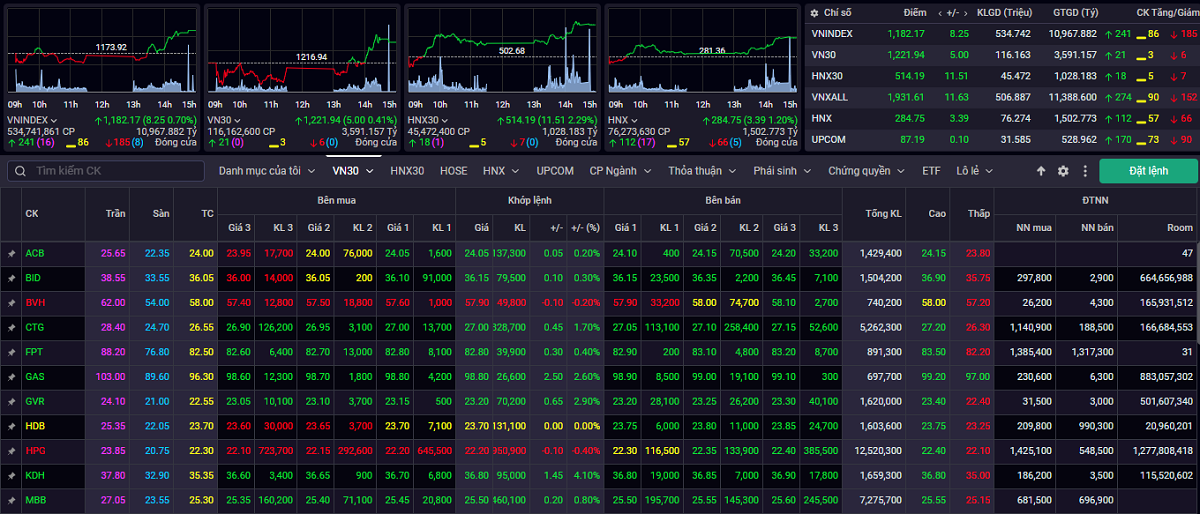Click the Trần column header
The width and height of the screenshot is (1200, 514).
(116, 213)
